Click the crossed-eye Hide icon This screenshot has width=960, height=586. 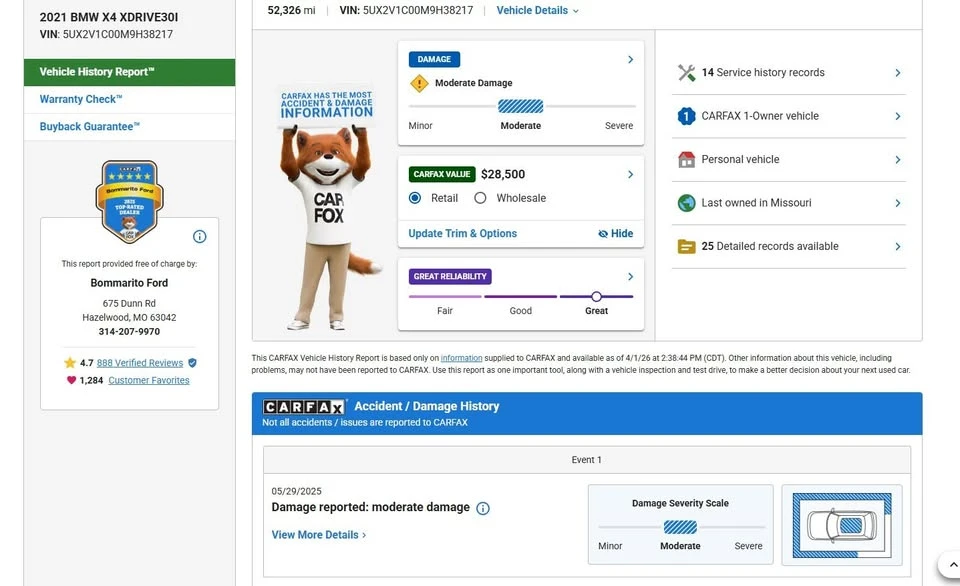click(x=603, y=234)
